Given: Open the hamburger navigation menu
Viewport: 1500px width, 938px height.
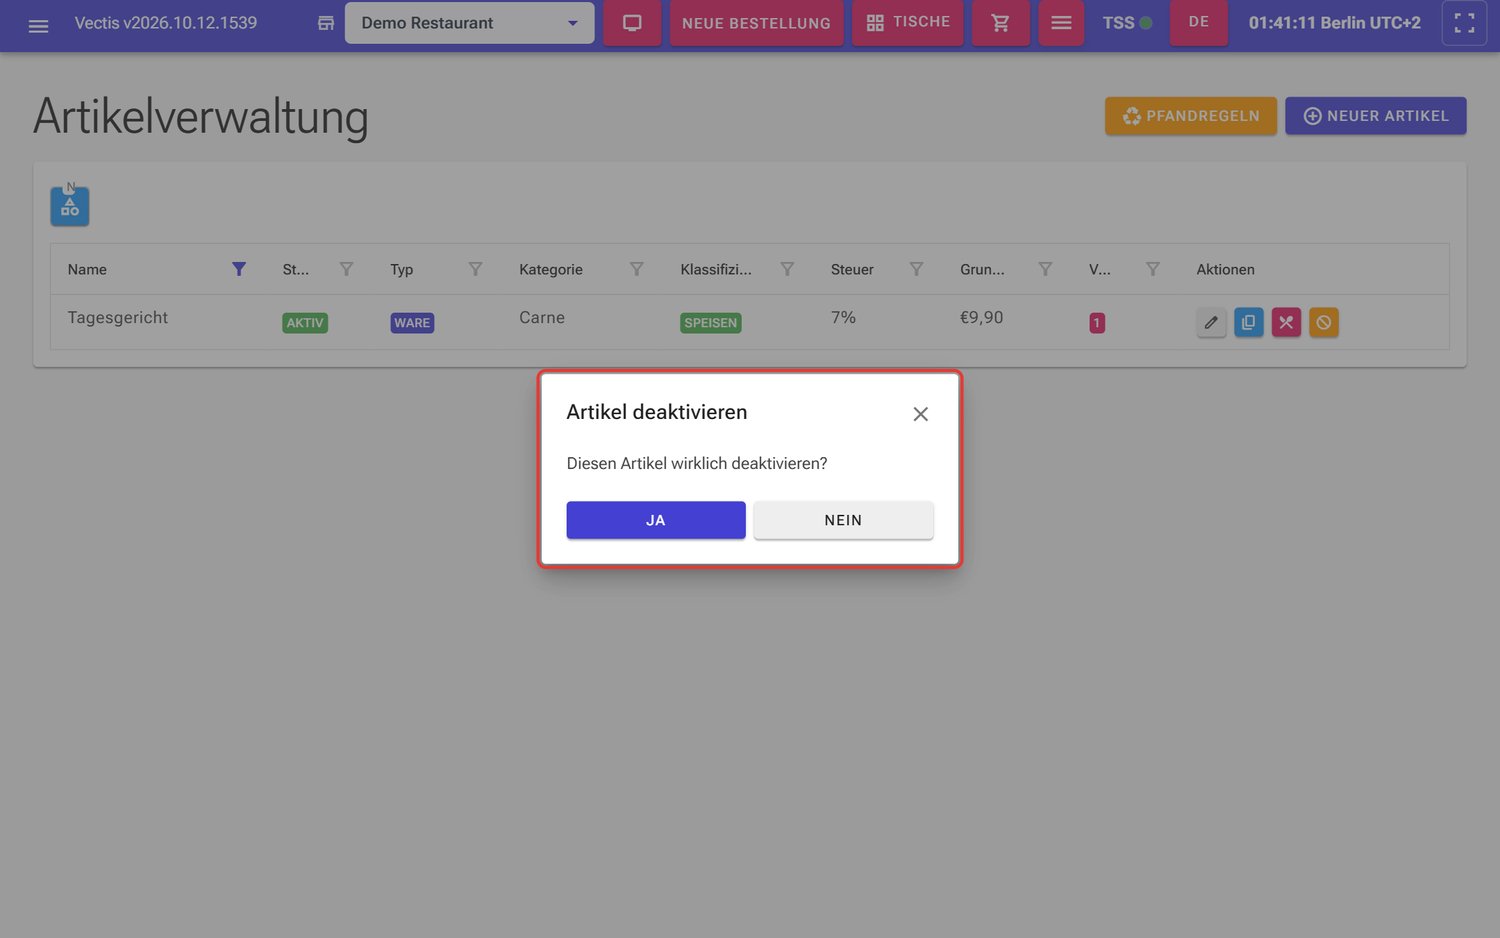Looking at the screenshot, I should 38,26.
